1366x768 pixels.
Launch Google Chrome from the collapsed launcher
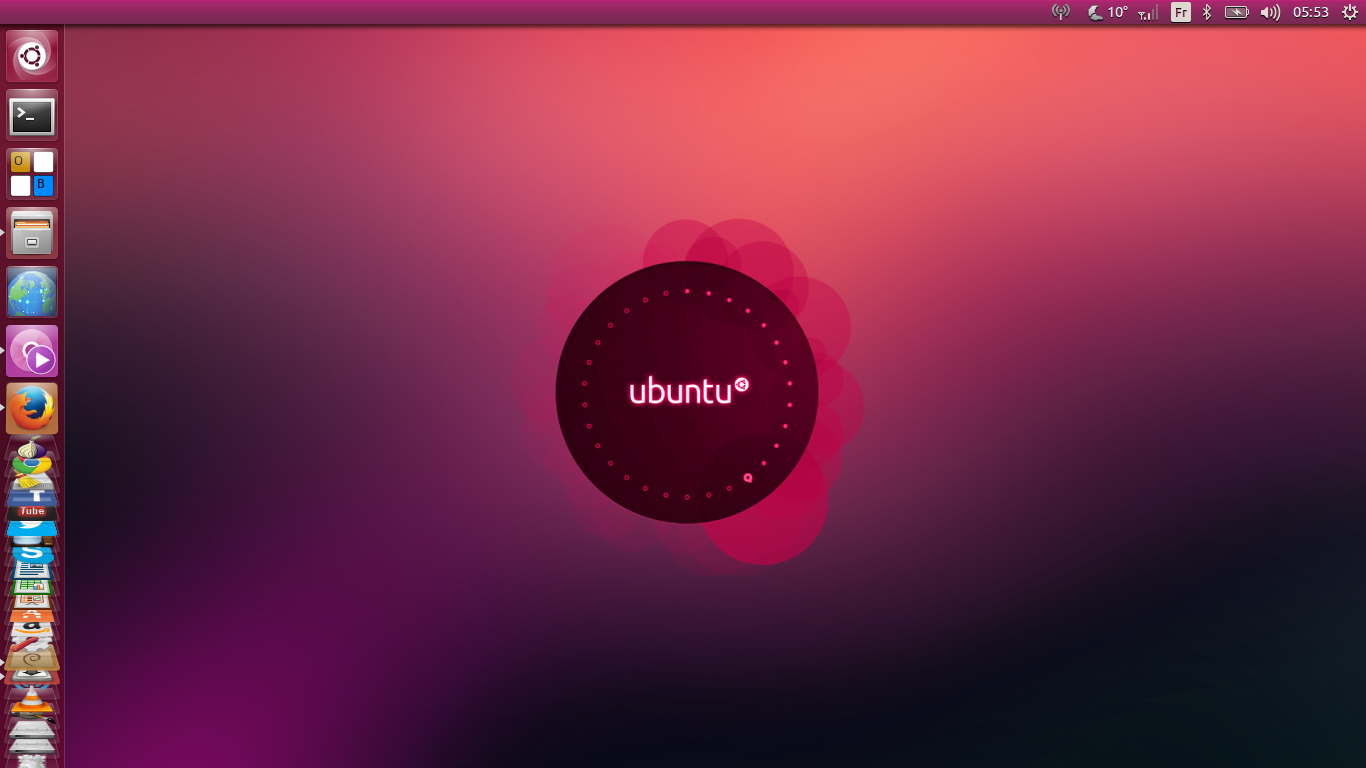tap(32, 467)
